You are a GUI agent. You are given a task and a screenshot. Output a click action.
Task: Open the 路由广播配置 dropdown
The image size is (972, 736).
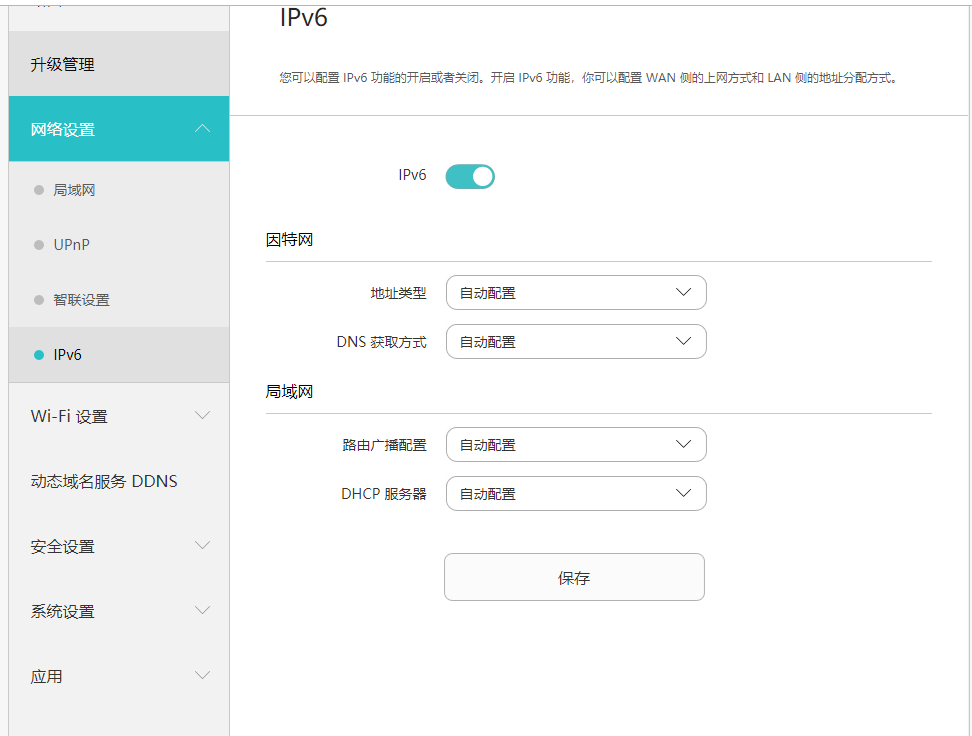[x=576, y=445]
